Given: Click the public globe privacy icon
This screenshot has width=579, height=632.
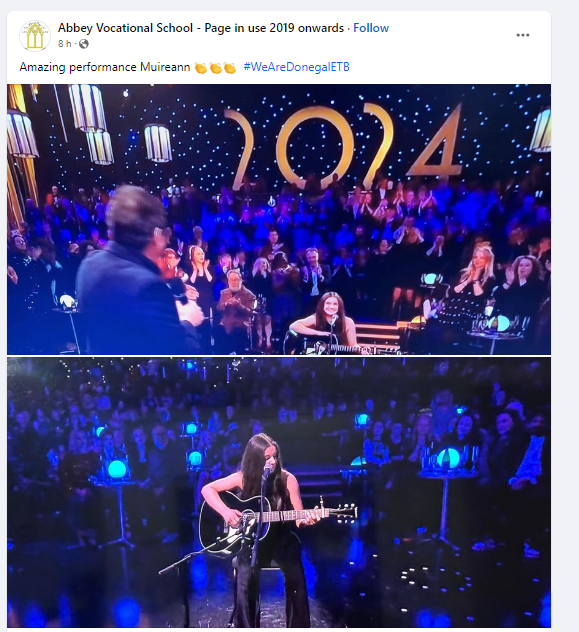Looking at the screenshot, I should [x=84, y=44].
